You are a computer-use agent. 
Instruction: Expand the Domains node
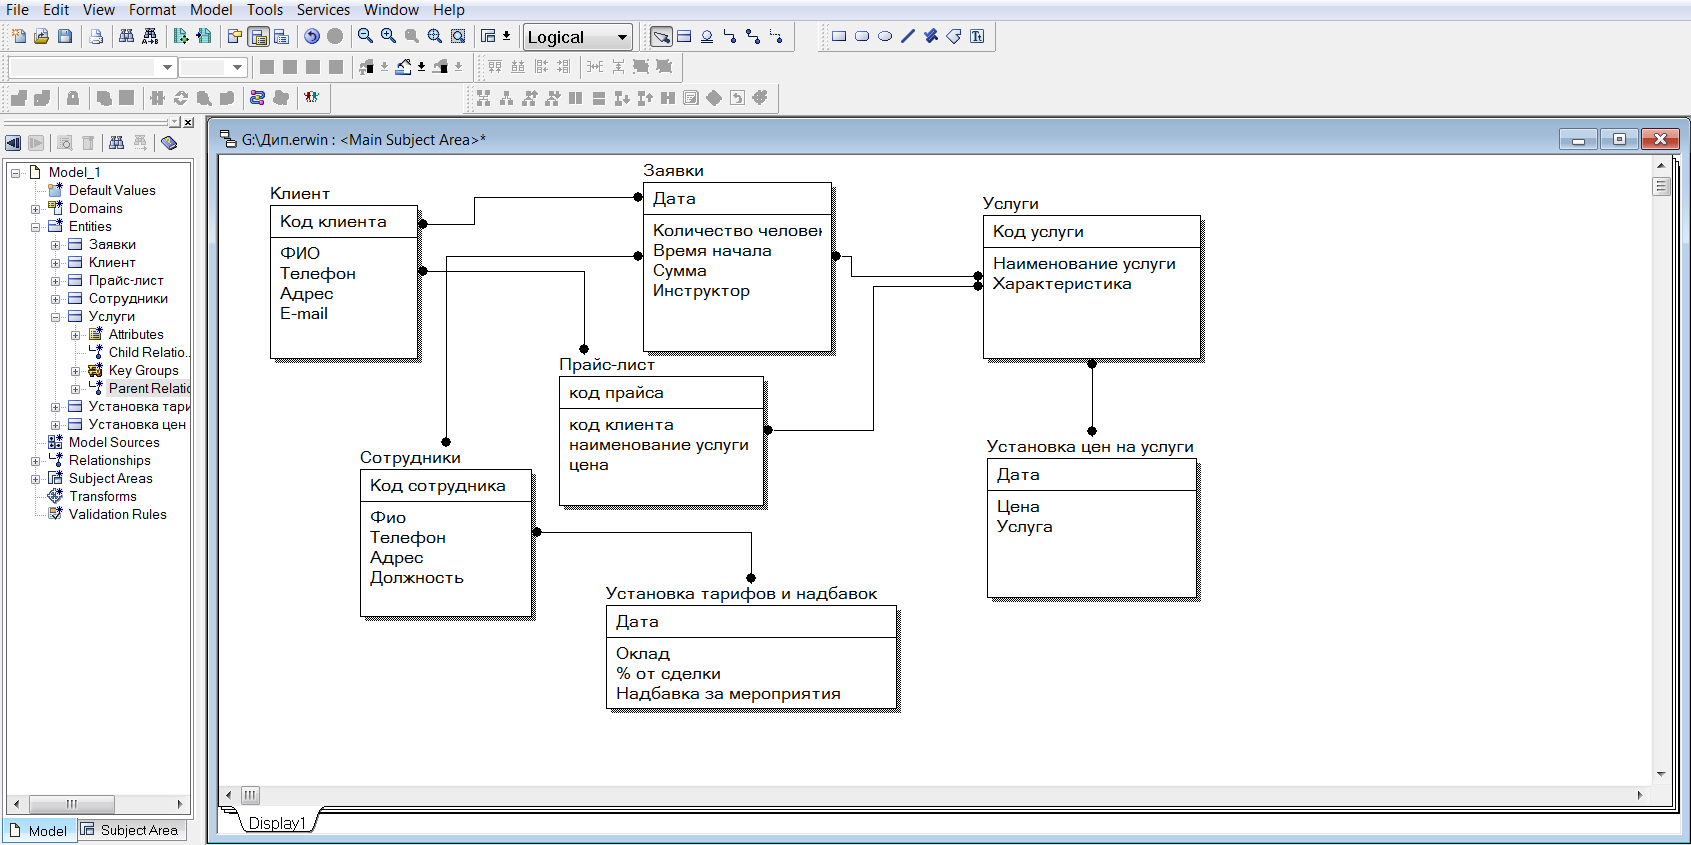point(36,209)
